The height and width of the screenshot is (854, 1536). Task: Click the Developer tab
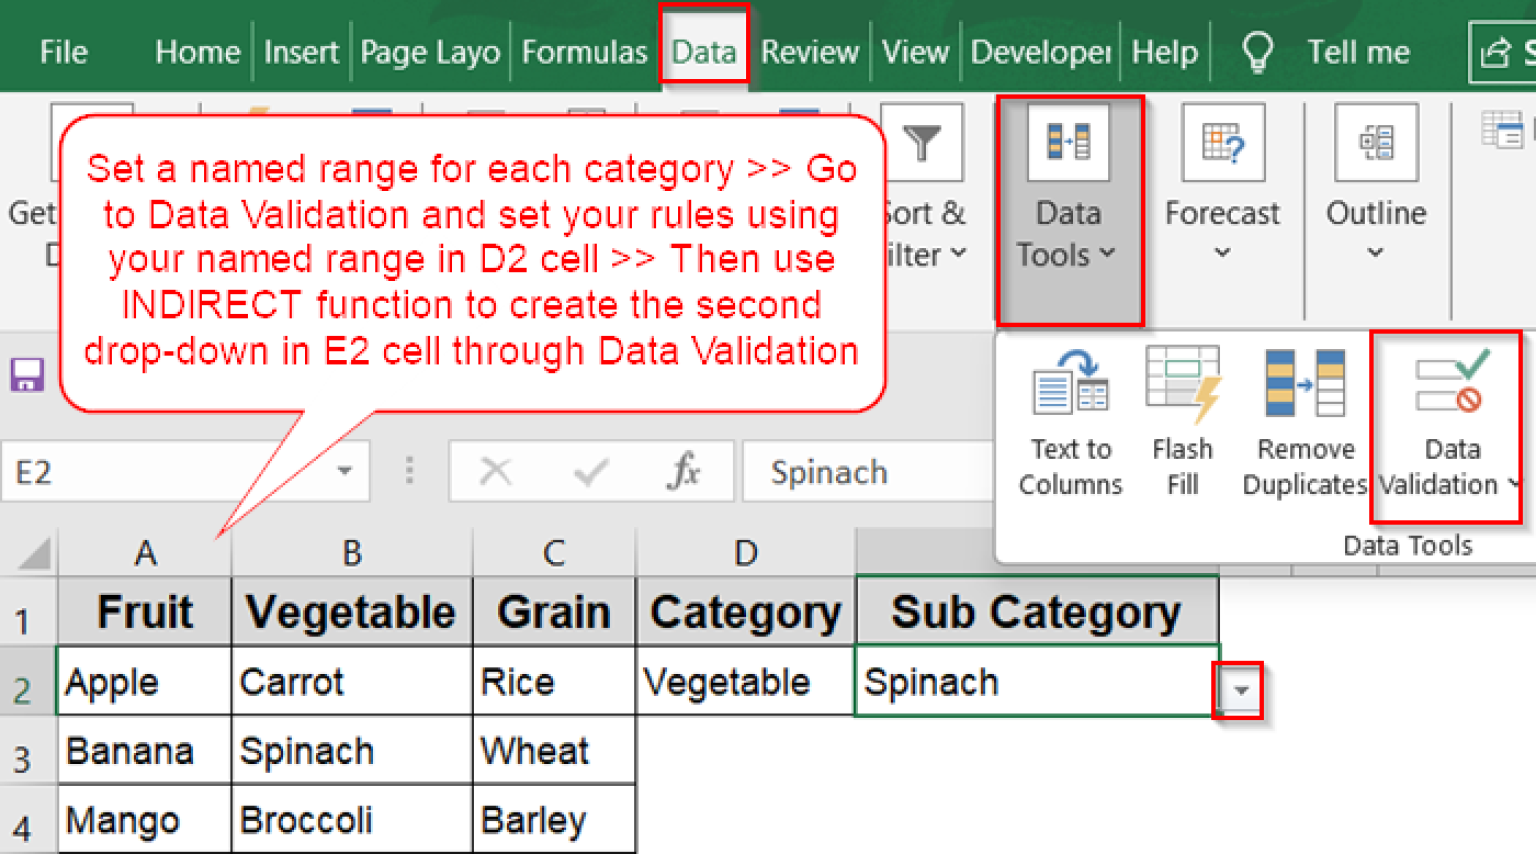click(1040, 50)
